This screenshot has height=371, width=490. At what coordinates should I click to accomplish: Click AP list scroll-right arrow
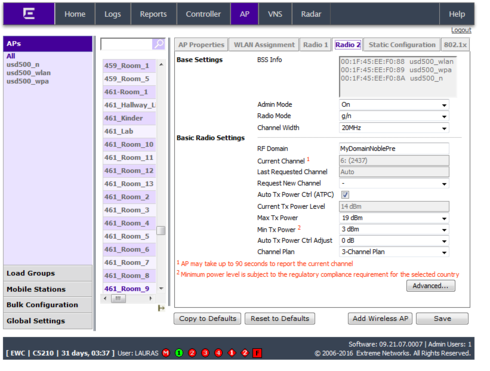pos(150,298)
